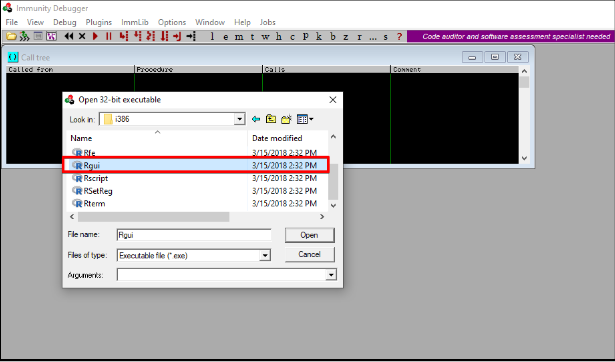
Task: Show windows with the 'w' icon
Action: [266, 36]
